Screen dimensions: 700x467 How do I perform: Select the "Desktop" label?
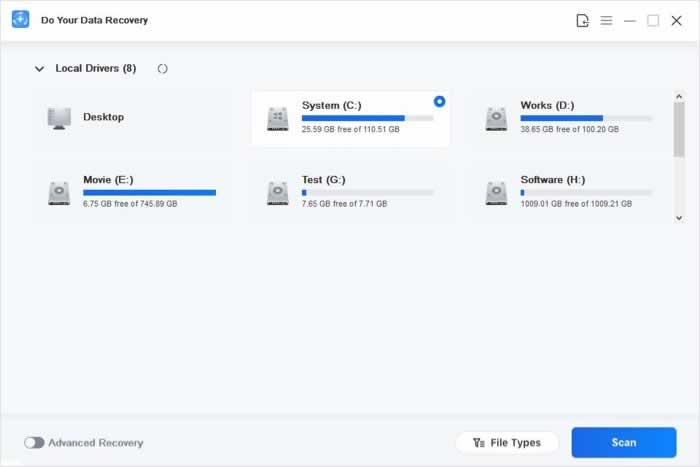tap(104, 117)
